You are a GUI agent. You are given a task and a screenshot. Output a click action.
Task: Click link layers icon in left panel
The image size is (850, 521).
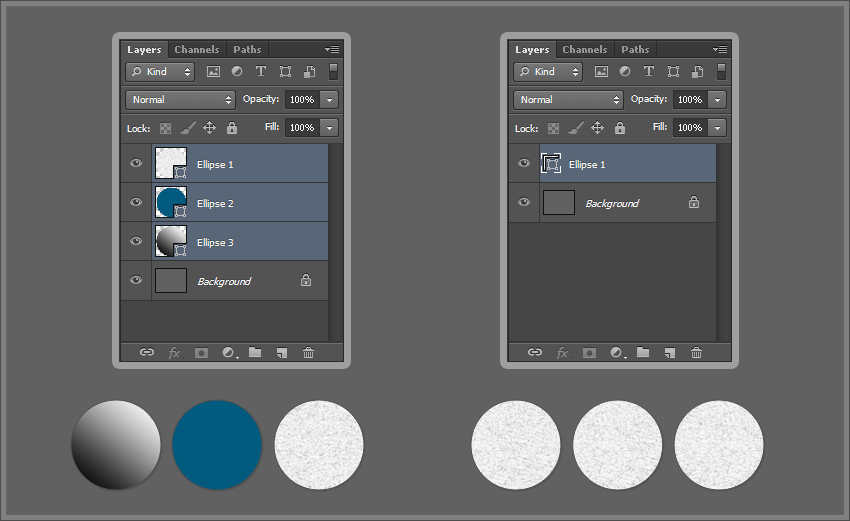click(147, 352)
